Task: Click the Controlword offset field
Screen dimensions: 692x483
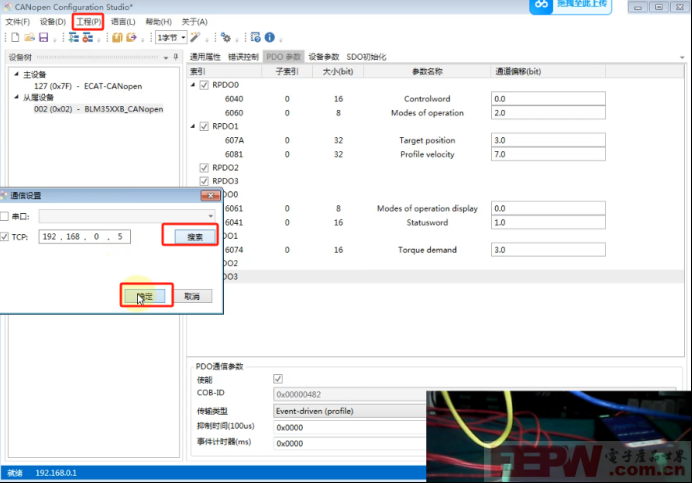Action: [548, 99]
